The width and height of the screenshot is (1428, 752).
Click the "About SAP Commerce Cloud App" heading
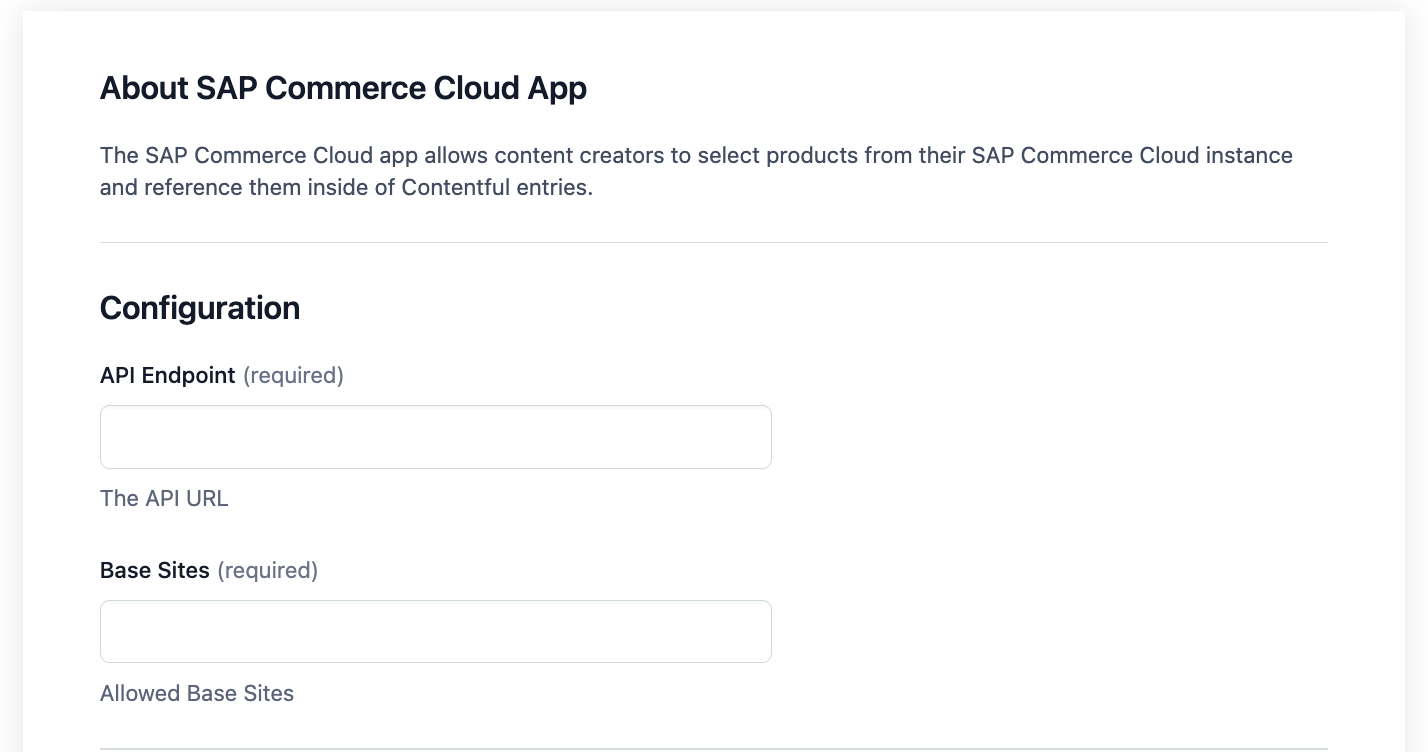pyautogui.click(x=343, y=88)
